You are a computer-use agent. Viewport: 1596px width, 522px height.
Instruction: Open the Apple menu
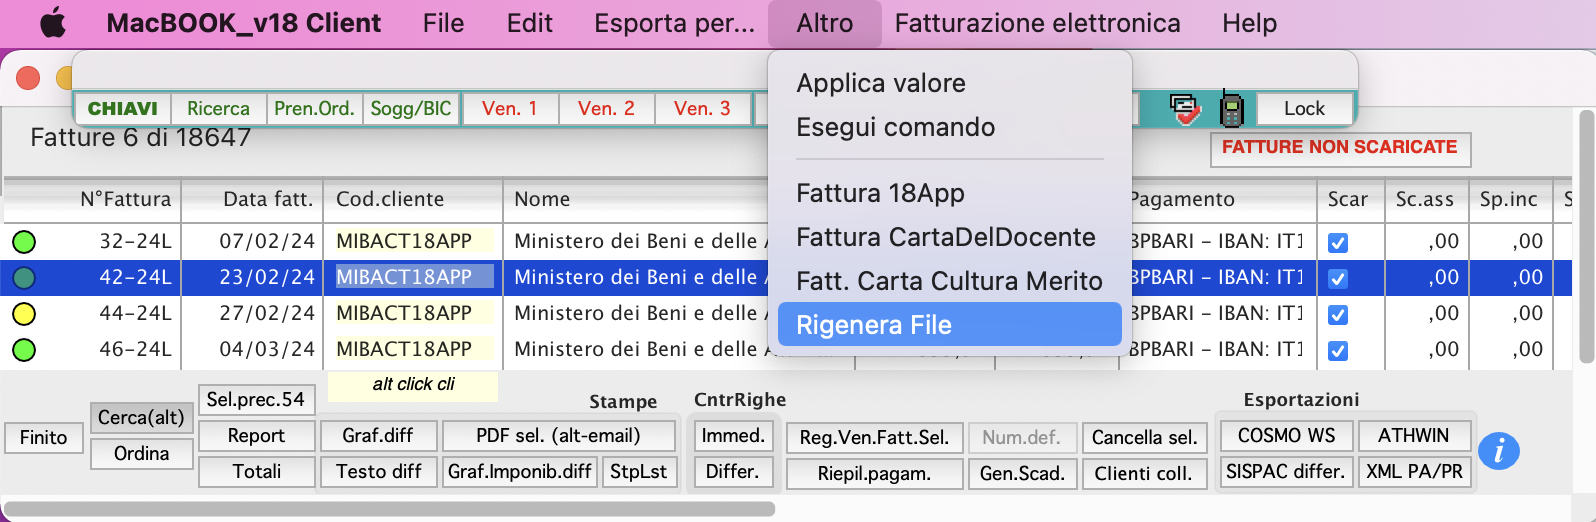pos(53,23)
